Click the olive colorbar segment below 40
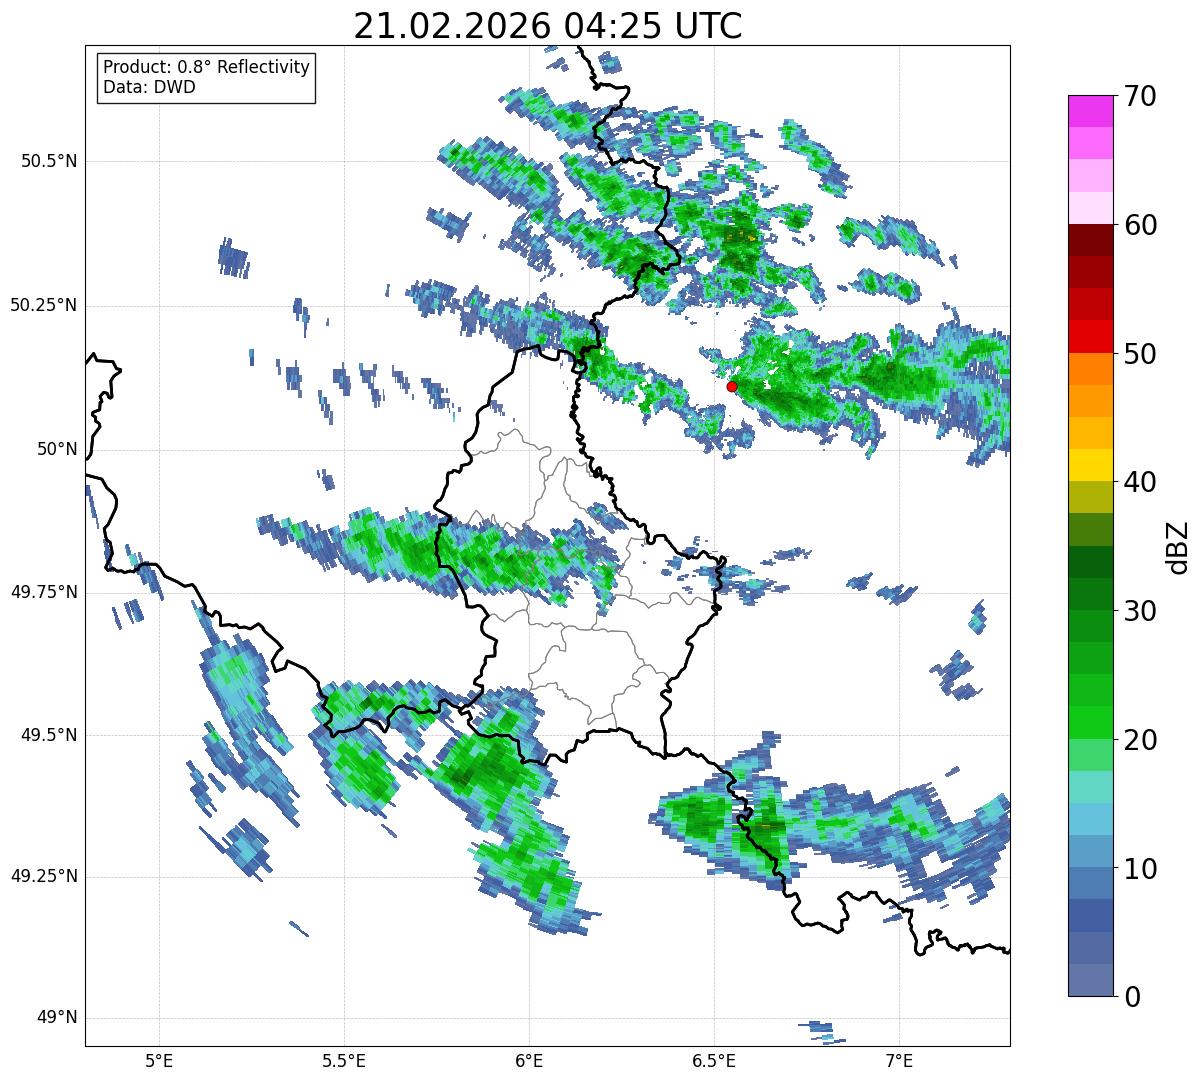The height and width of the screenshot is (1081, 1202). [1090, 498]
